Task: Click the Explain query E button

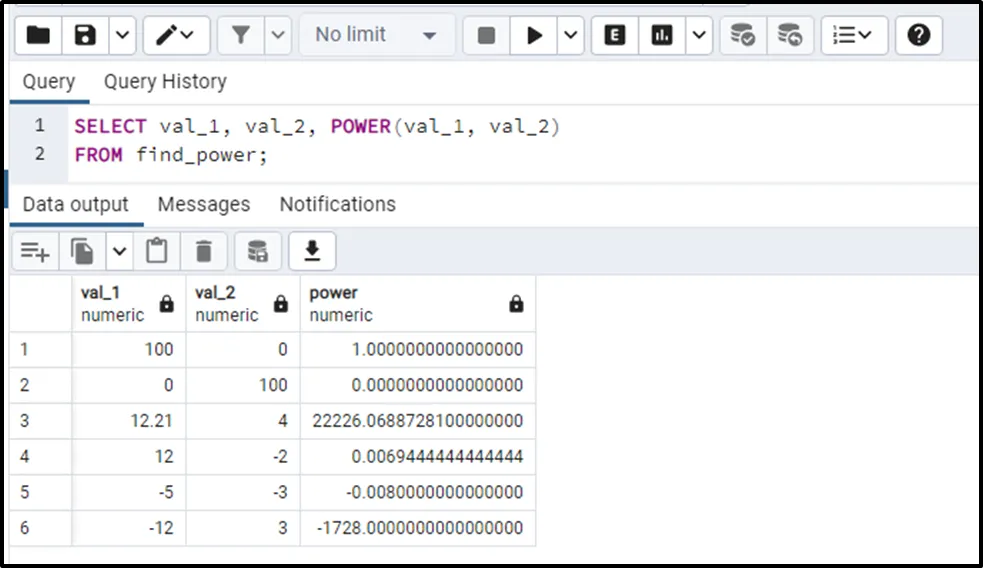Action: click(615, 36)
